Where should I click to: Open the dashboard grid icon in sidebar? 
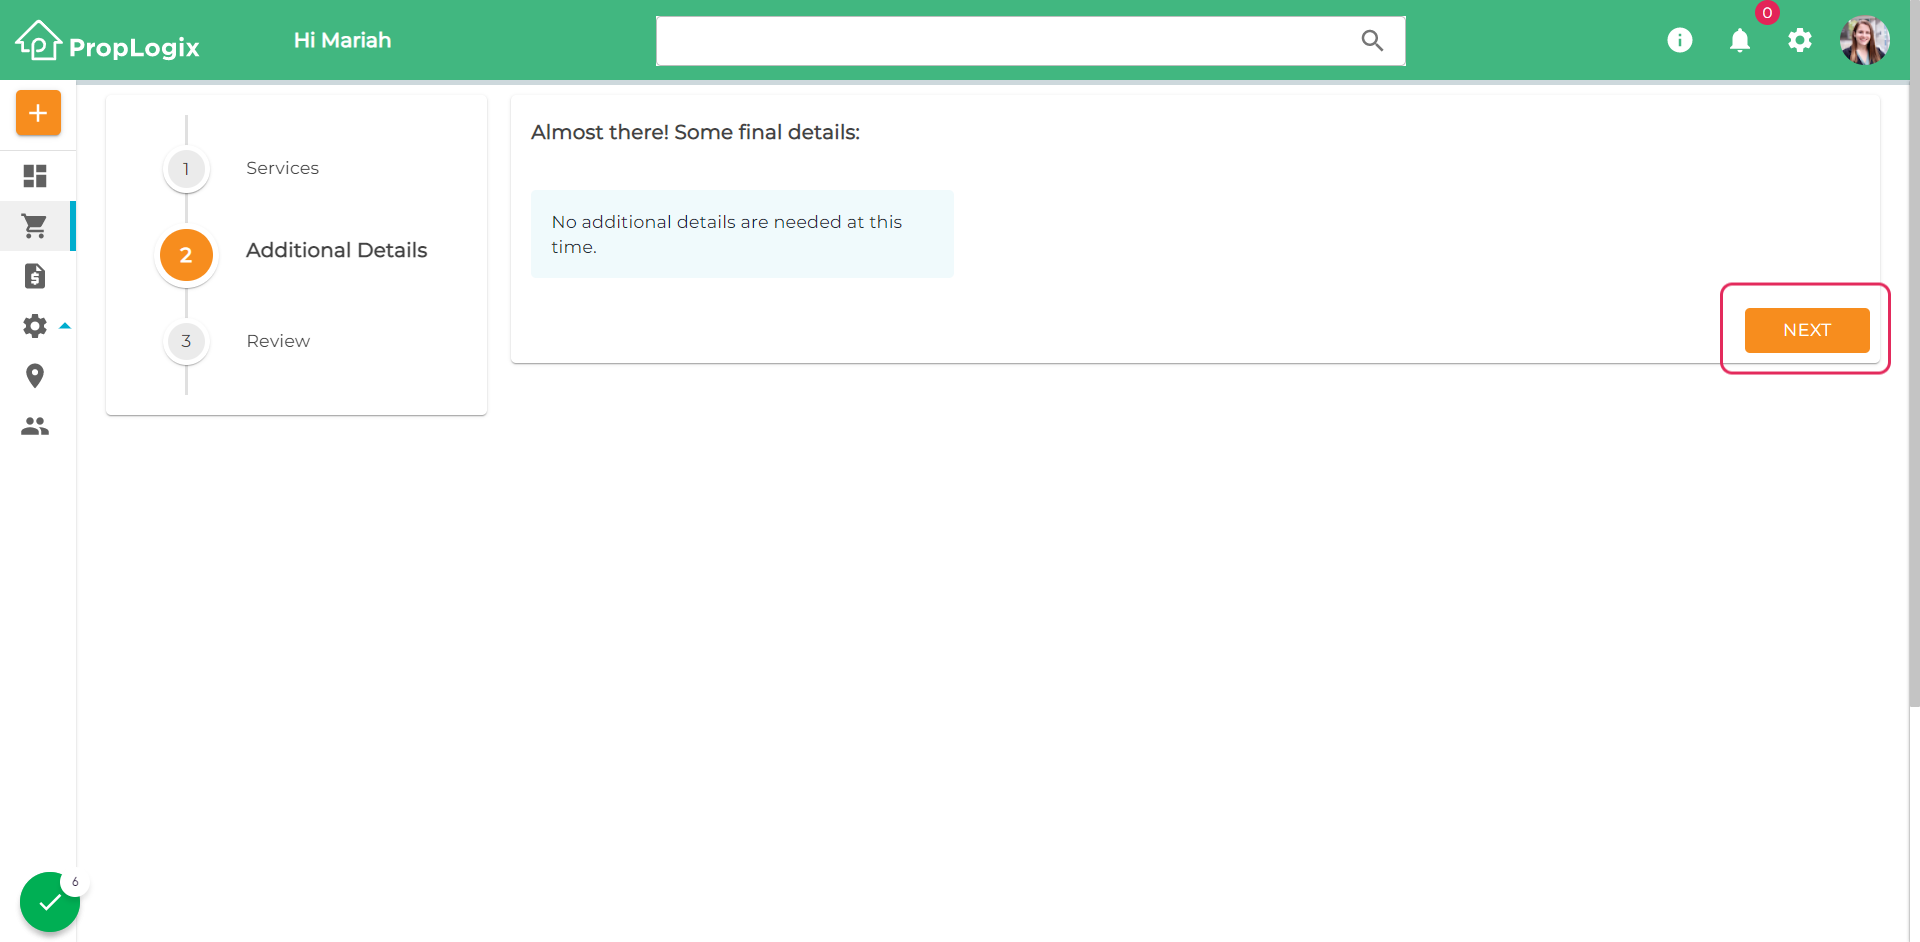pos(35,176)
